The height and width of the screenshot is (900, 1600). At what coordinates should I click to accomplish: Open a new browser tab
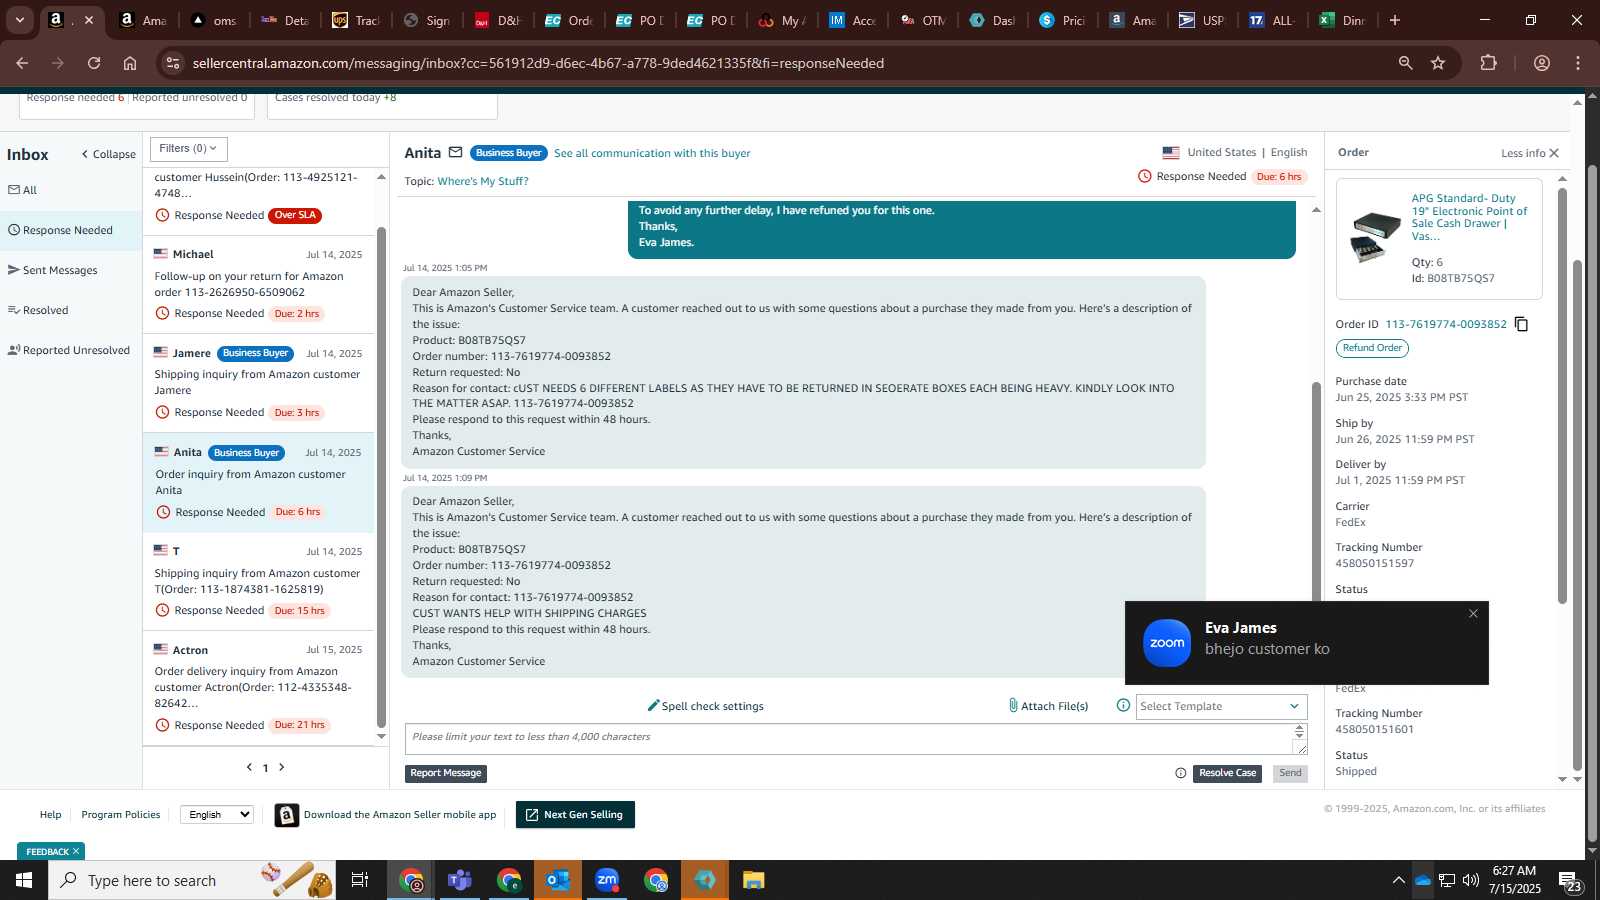[x=1395, y=20]
